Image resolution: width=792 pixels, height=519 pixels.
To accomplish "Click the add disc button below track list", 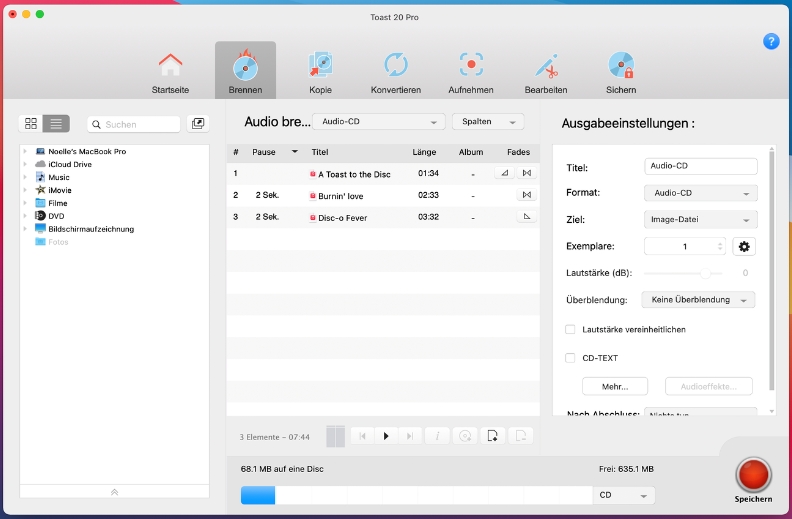I will coord(465,436).
